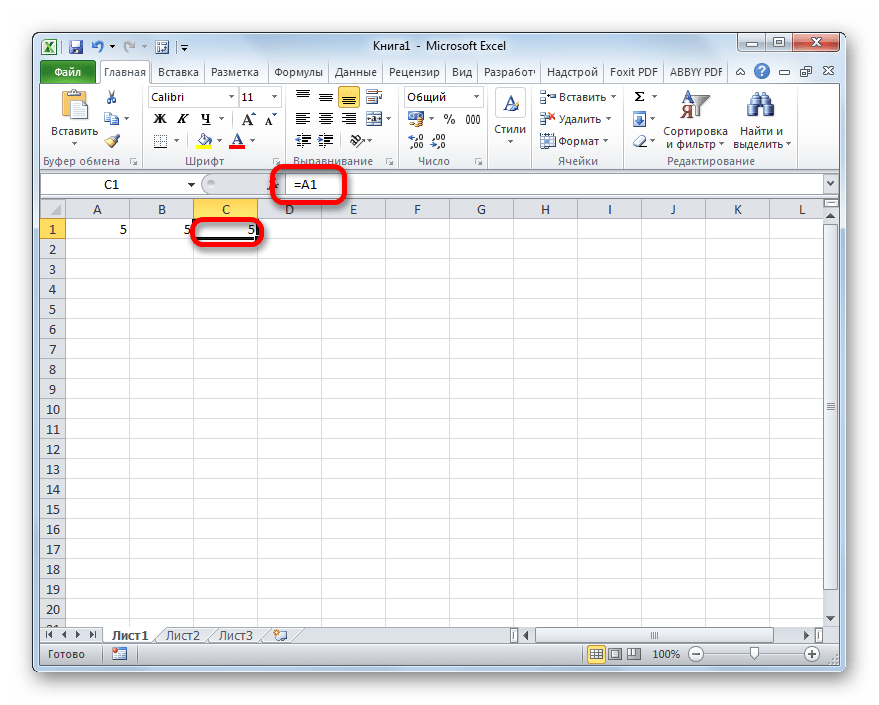Click the Wrap Text icon

tap(374, 97)
